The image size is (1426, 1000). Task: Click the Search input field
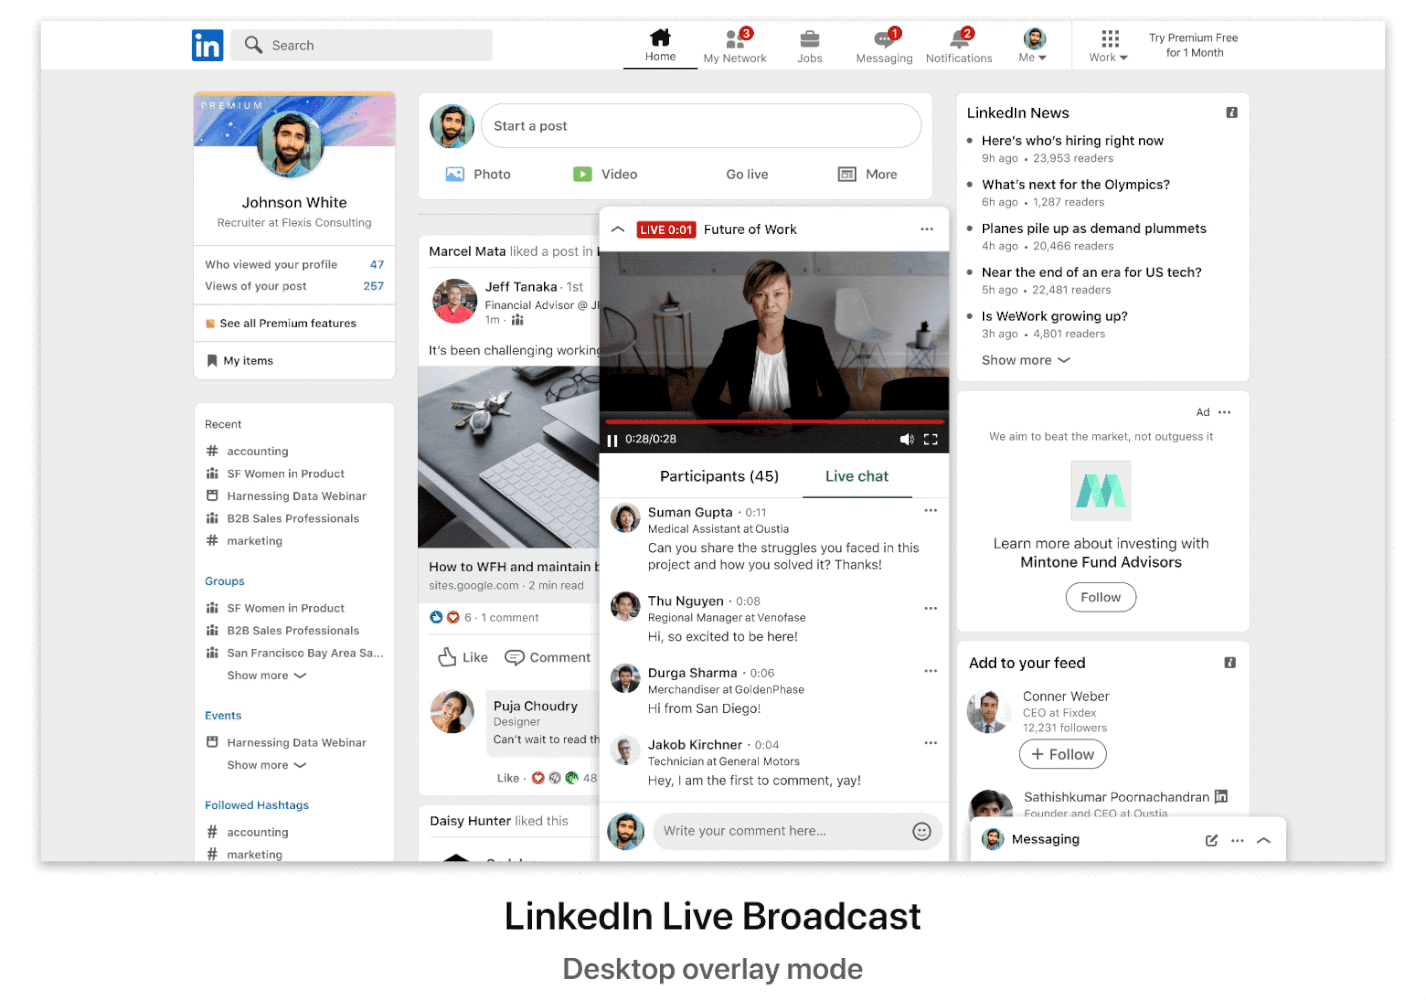tap(362, 45)
